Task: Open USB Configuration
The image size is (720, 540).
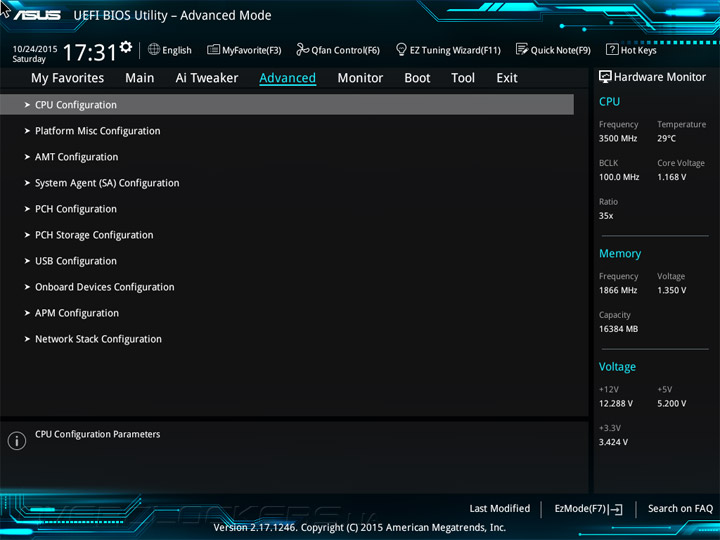Action: [76, 261]
